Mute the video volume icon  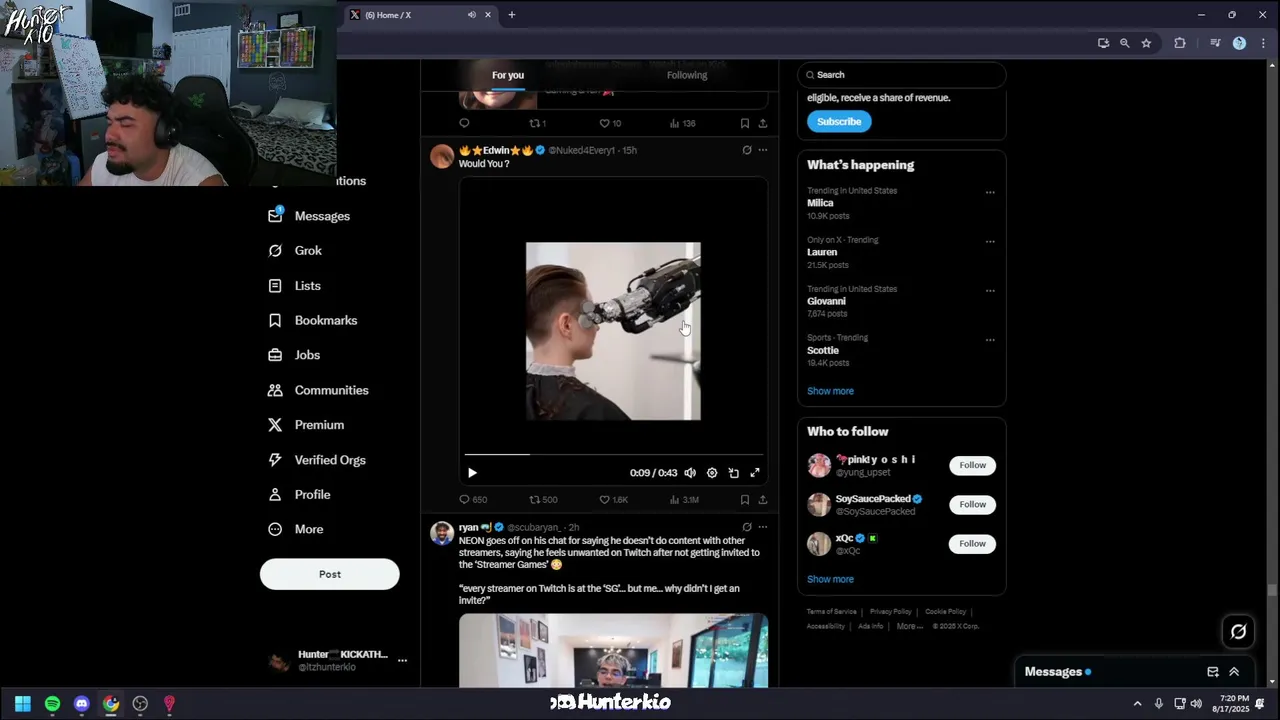pos(690,473)
